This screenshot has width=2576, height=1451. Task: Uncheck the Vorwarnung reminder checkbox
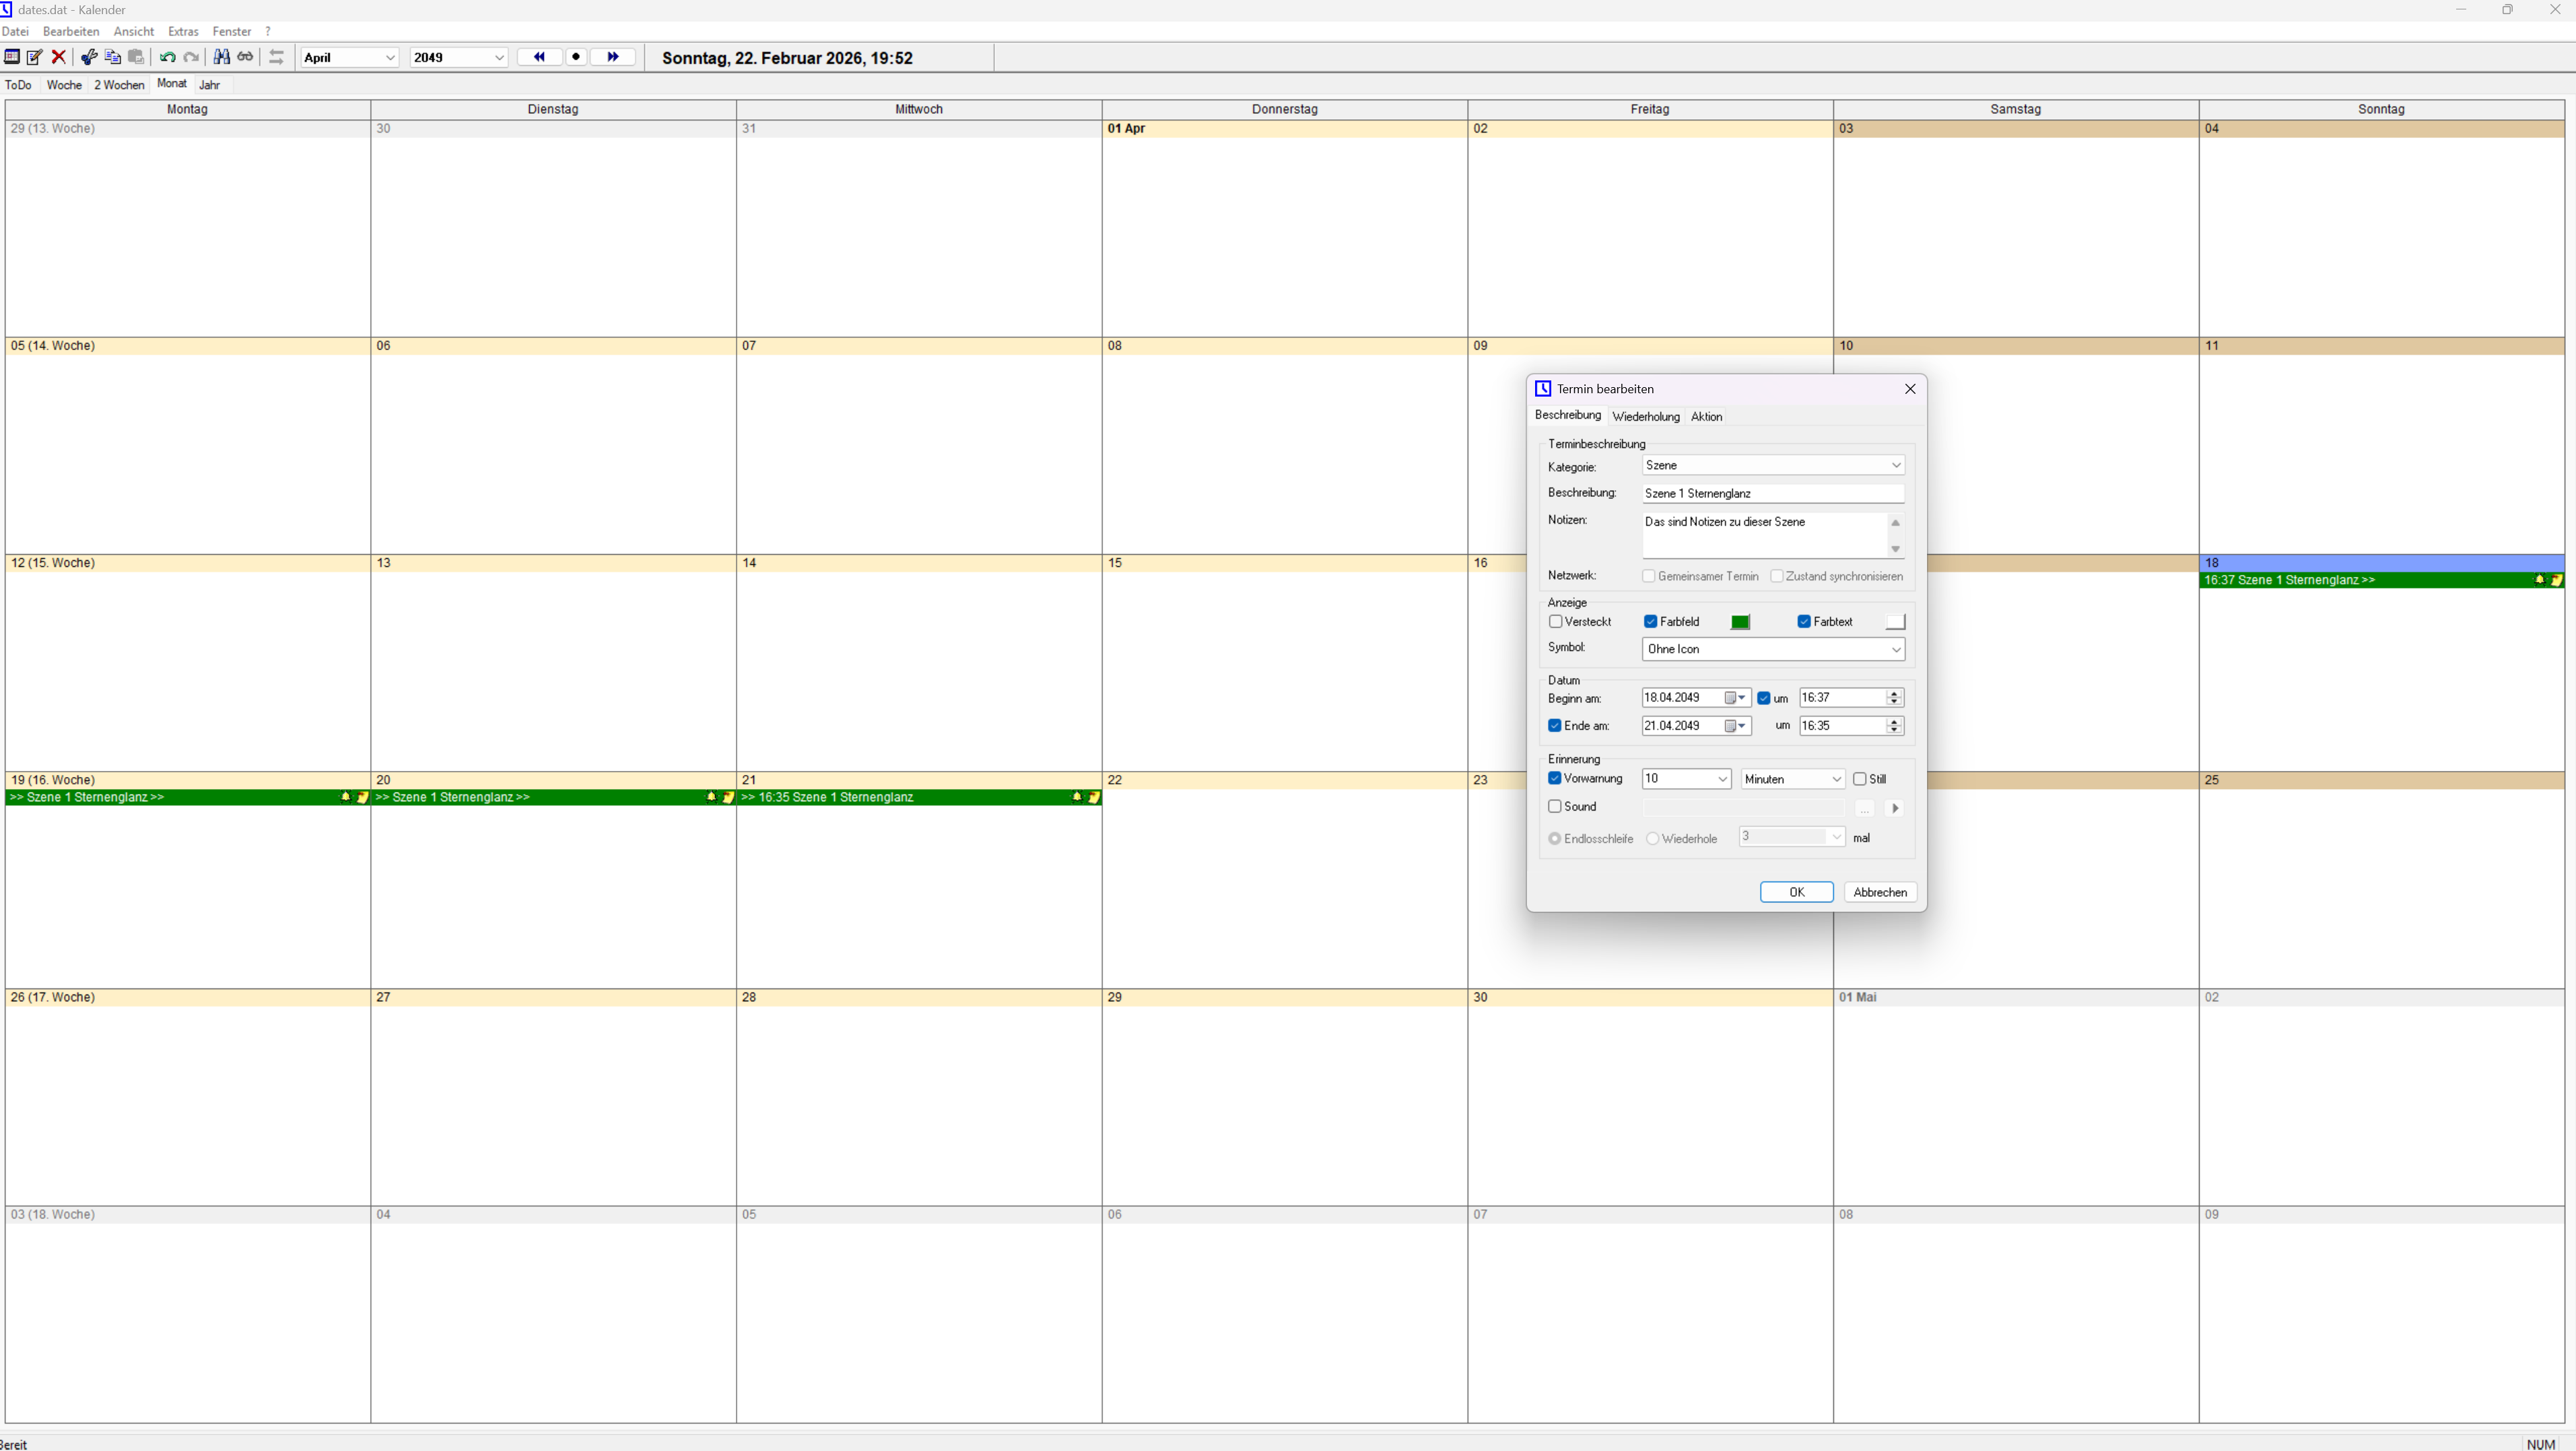point(1555,778)
